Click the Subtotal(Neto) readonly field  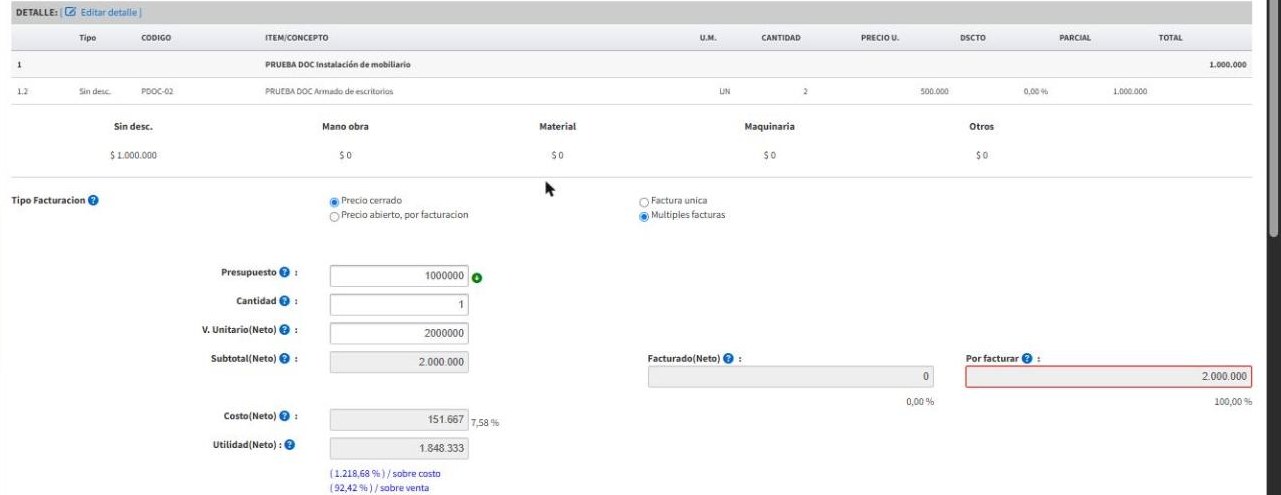click(x=399, y=362)
